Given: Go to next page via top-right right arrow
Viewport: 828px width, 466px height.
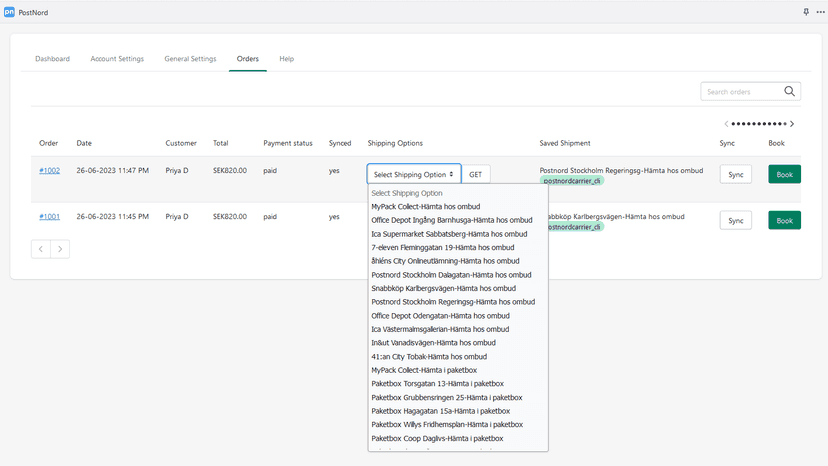Looking at the screenshot, I should pos(792,124).
